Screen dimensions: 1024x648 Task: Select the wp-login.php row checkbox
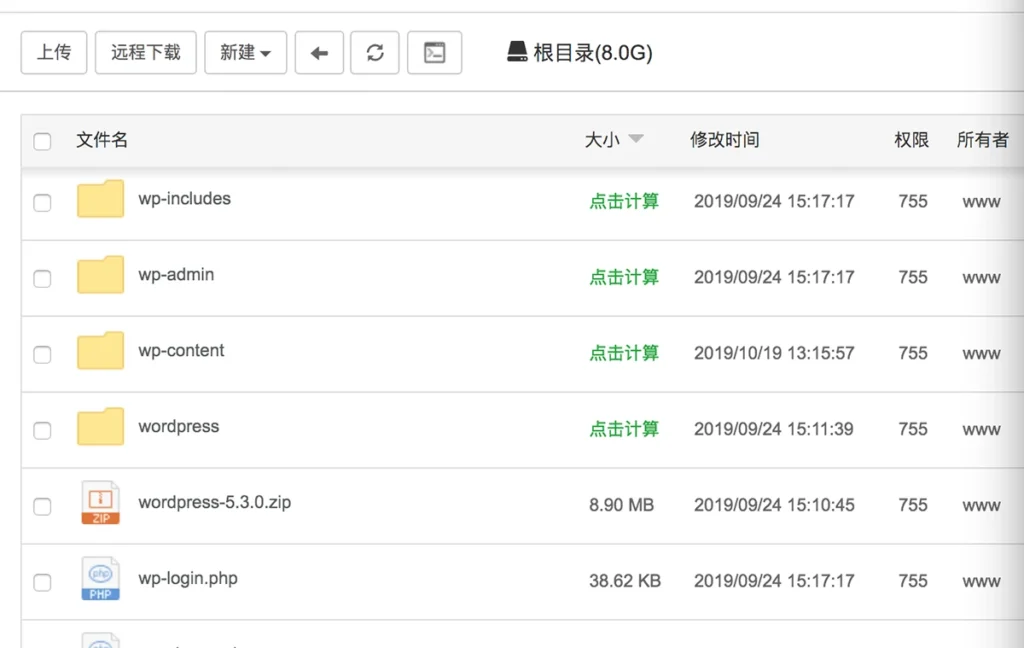pos(42,582)
